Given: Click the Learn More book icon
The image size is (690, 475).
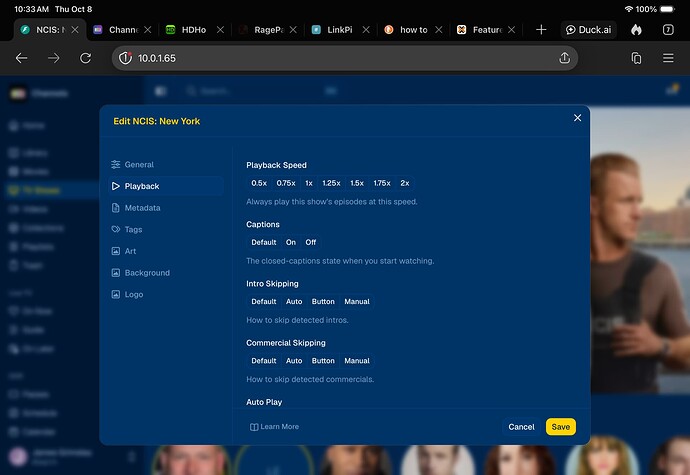Looking at the screenshot, I should [x=254, y=427].
